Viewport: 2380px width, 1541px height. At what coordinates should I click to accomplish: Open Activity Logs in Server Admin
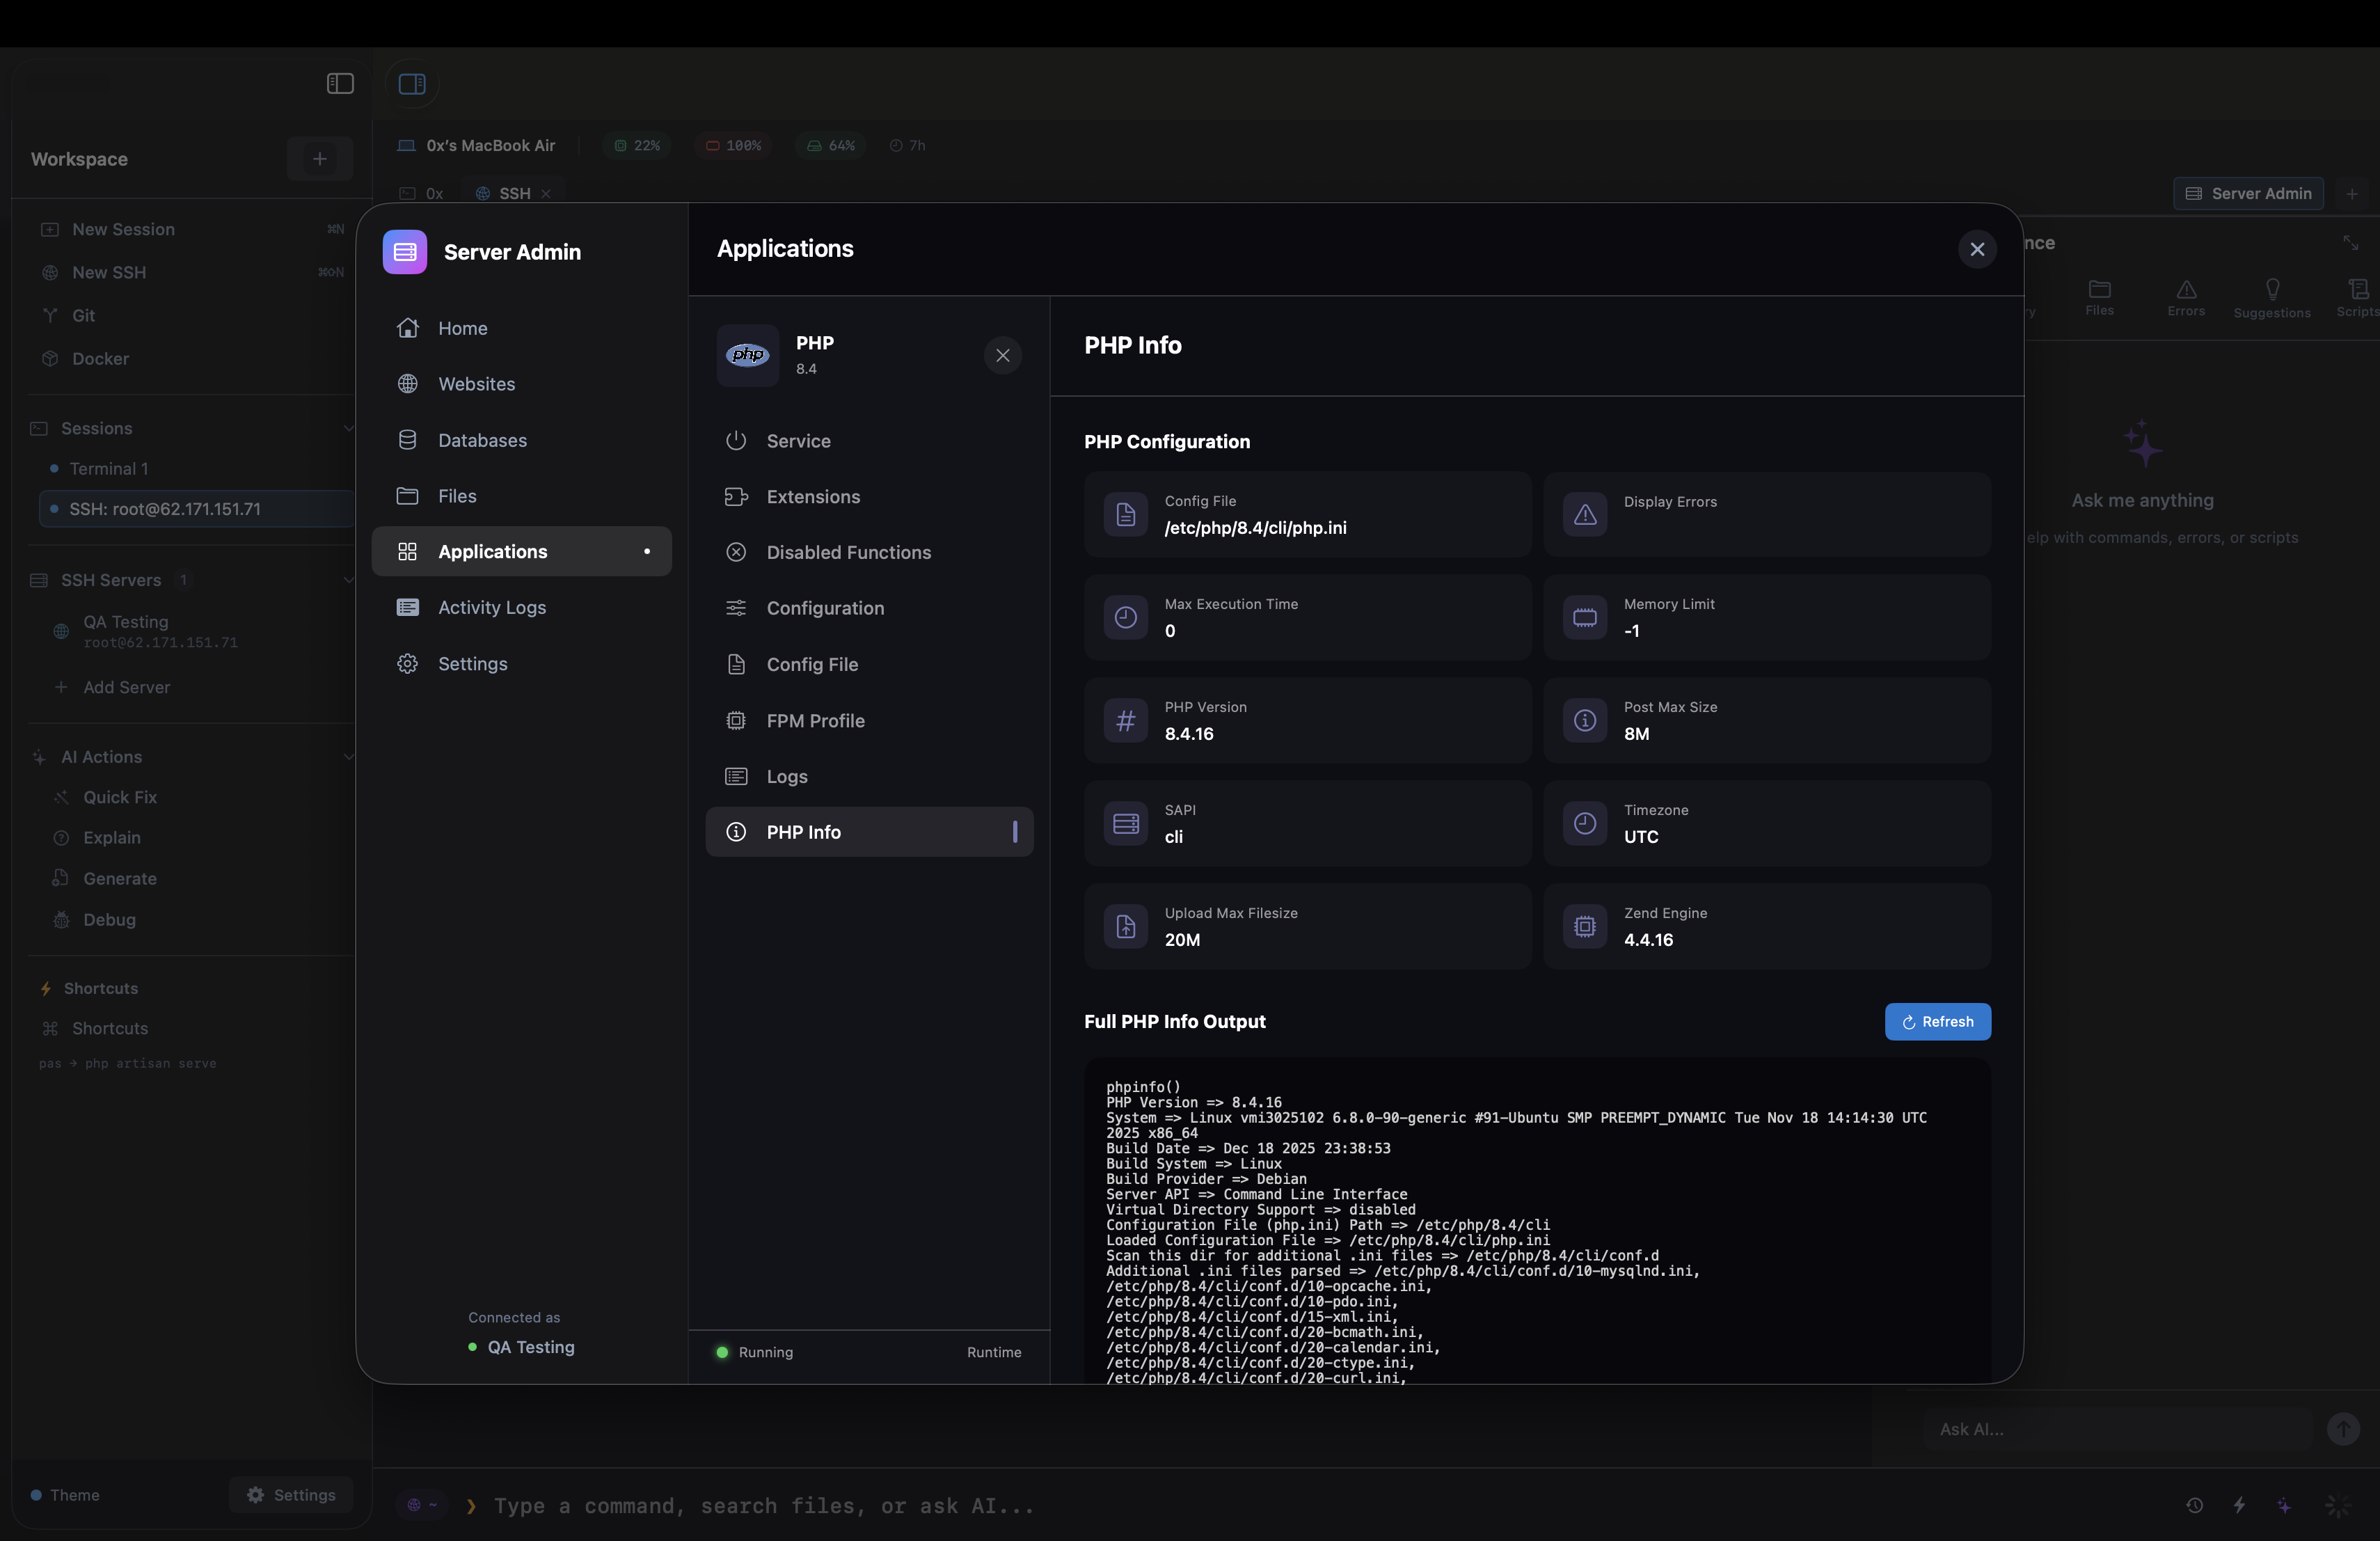coord(492,607)
